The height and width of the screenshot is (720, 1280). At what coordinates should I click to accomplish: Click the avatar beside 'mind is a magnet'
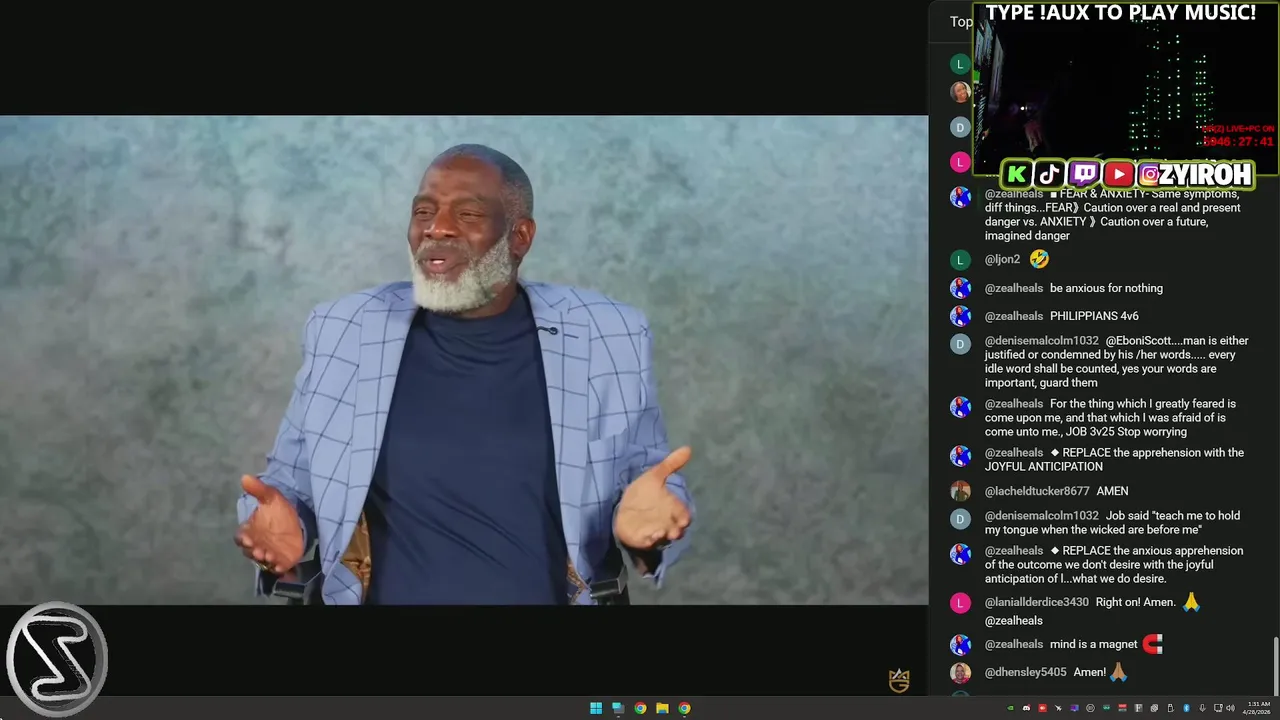tap(960, 645)
